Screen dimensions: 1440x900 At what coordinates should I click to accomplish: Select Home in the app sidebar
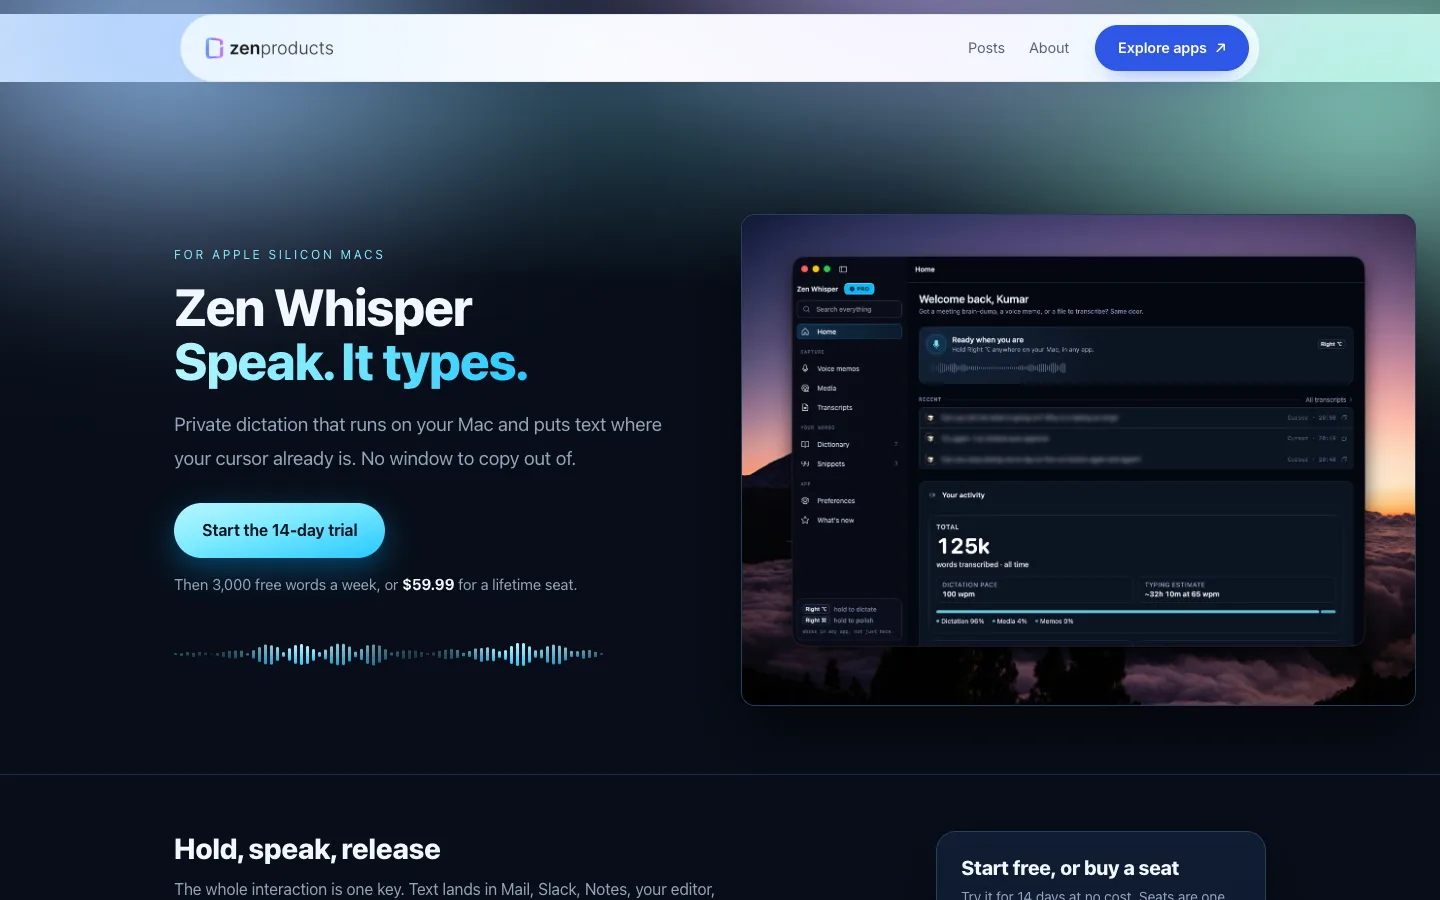[x=850, y=332]
